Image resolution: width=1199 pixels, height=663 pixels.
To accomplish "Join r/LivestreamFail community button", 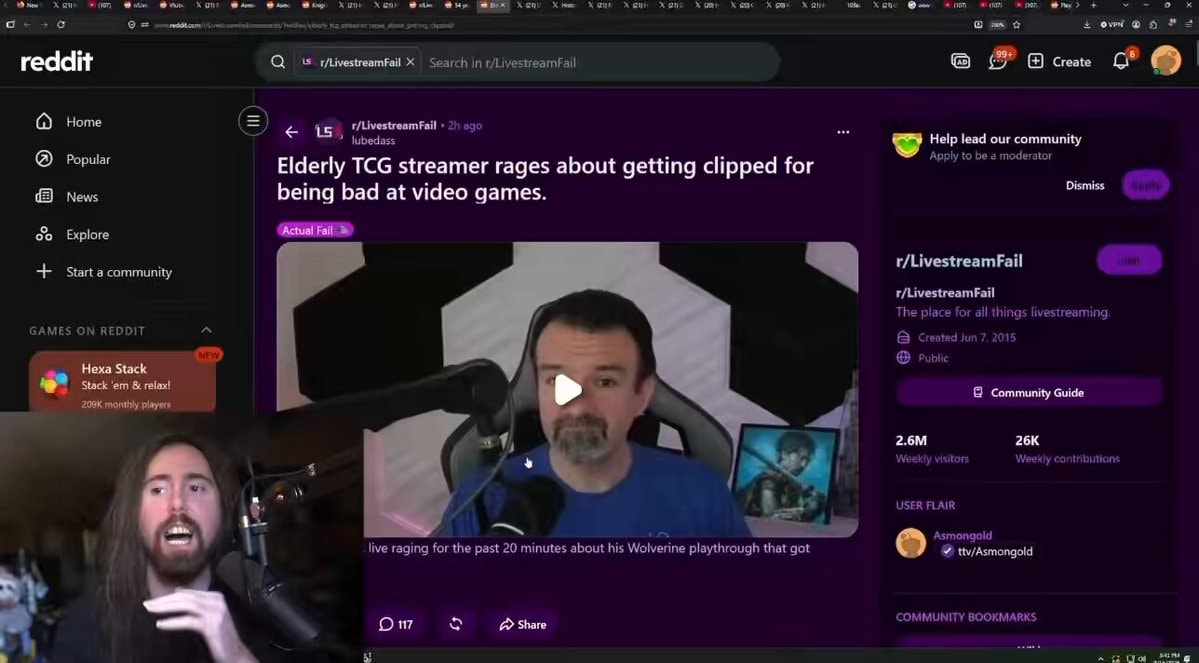I will point(1129,261).
